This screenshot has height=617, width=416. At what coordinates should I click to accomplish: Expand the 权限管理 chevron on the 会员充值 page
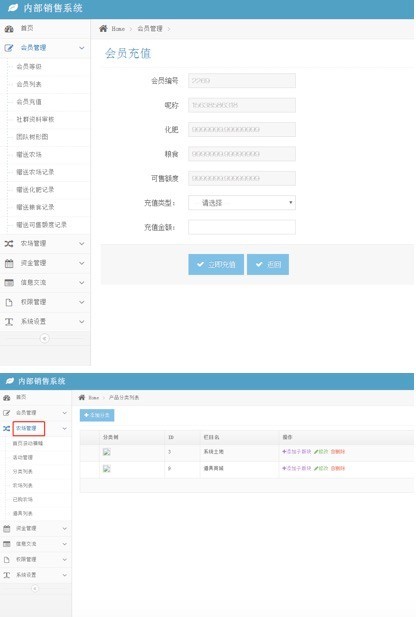click(x=81, y=302)
